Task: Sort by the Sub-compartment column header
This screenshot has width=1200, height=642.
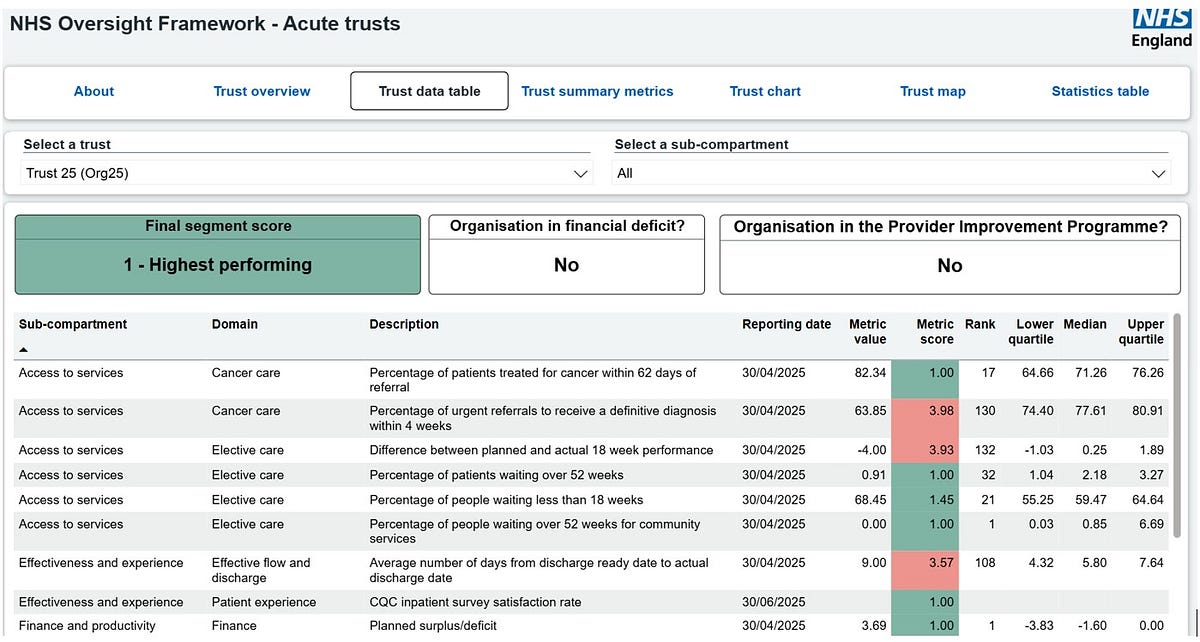Action: coord(73,324)
